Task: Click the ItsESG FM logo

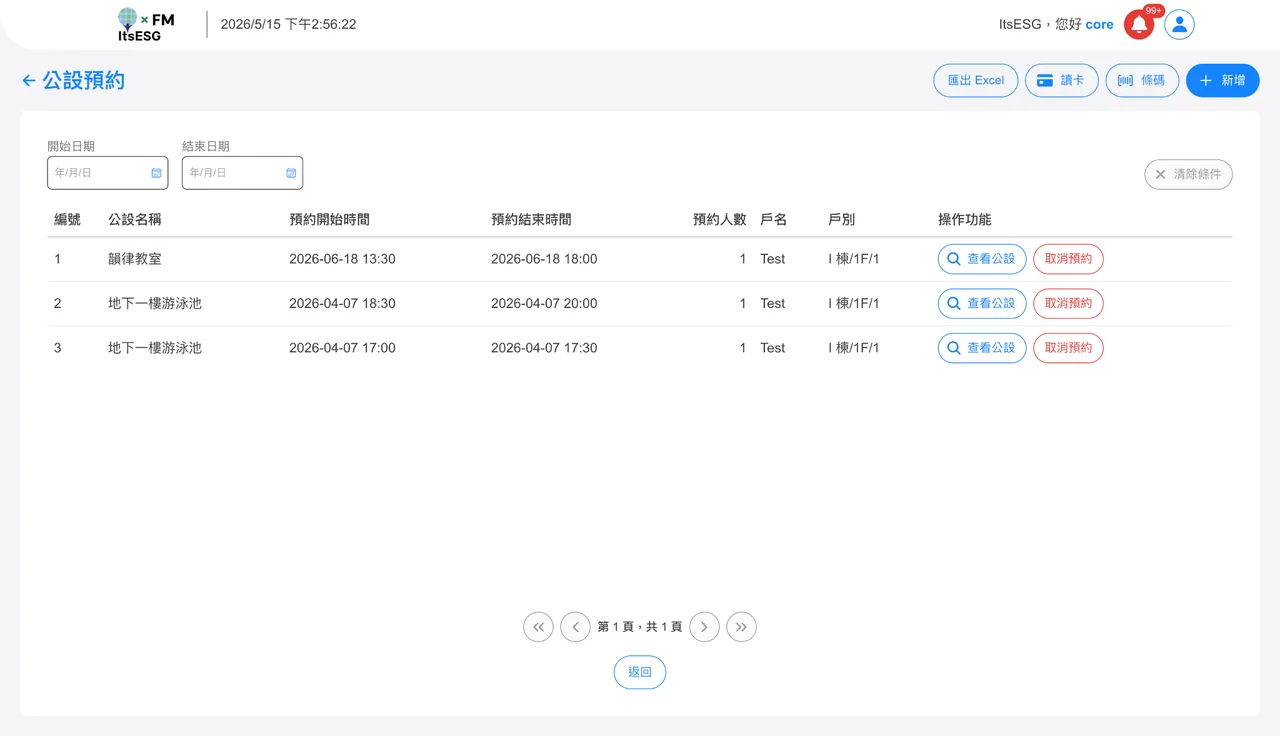Action: click(146, 25)
